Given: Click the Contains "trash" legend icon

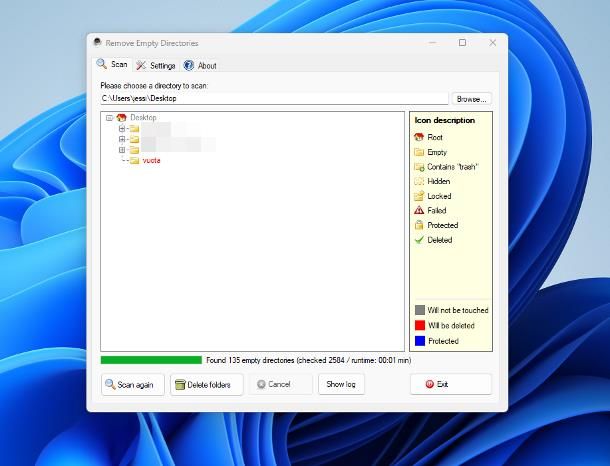Looking at the screenshot, I should click(419, 166).
